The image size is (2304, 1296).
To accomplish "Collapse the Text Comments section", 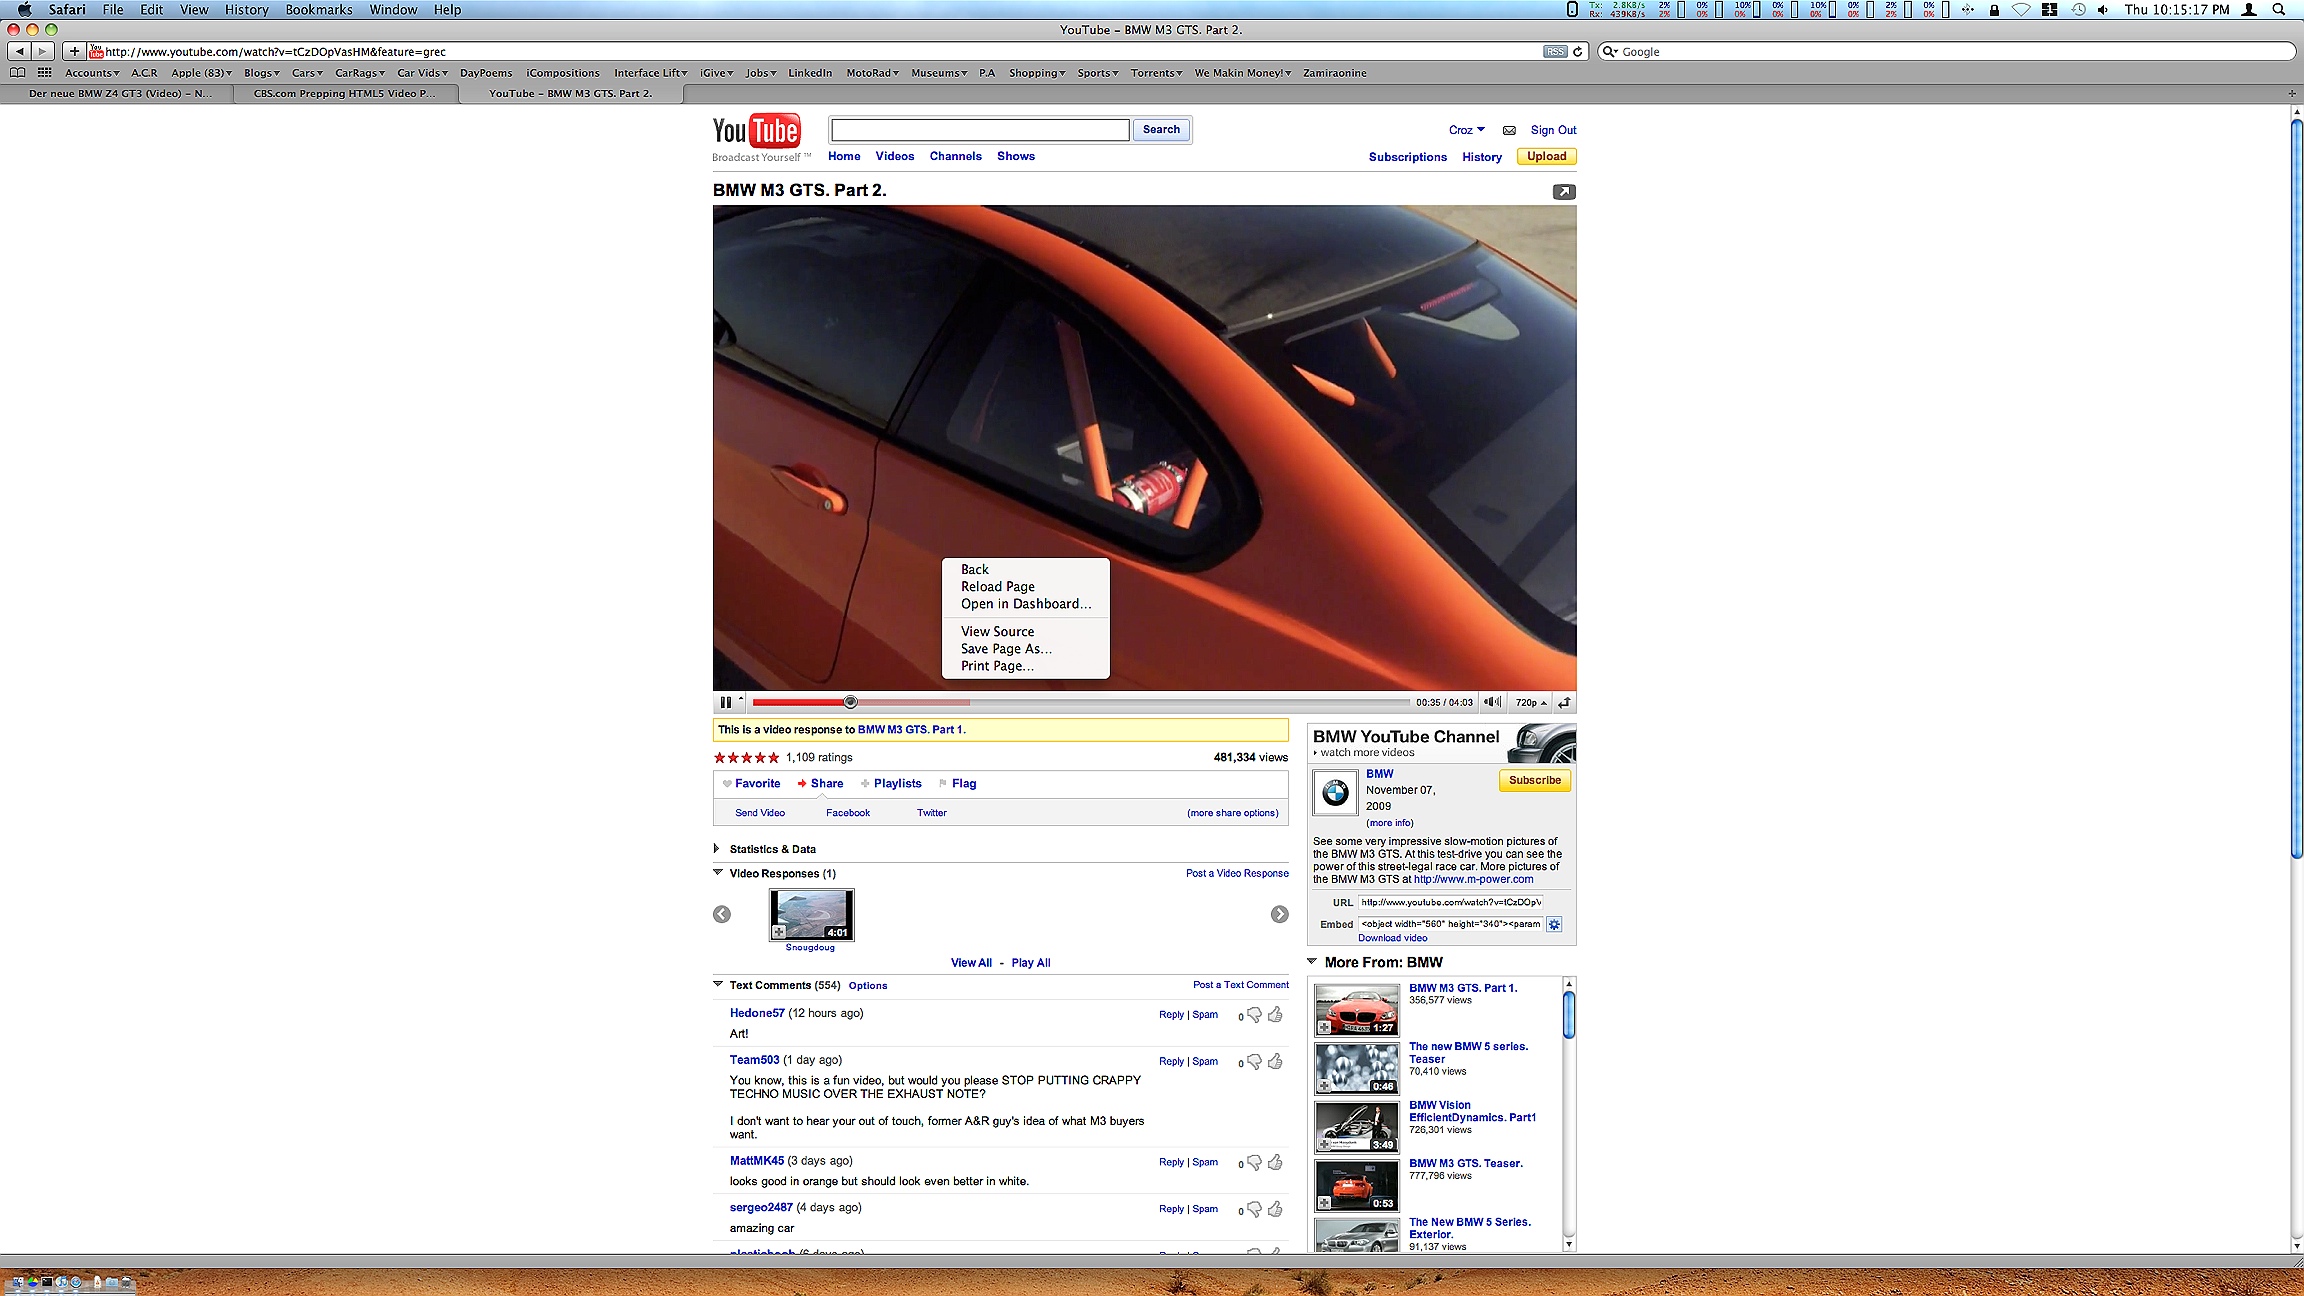I will (718, 985).
